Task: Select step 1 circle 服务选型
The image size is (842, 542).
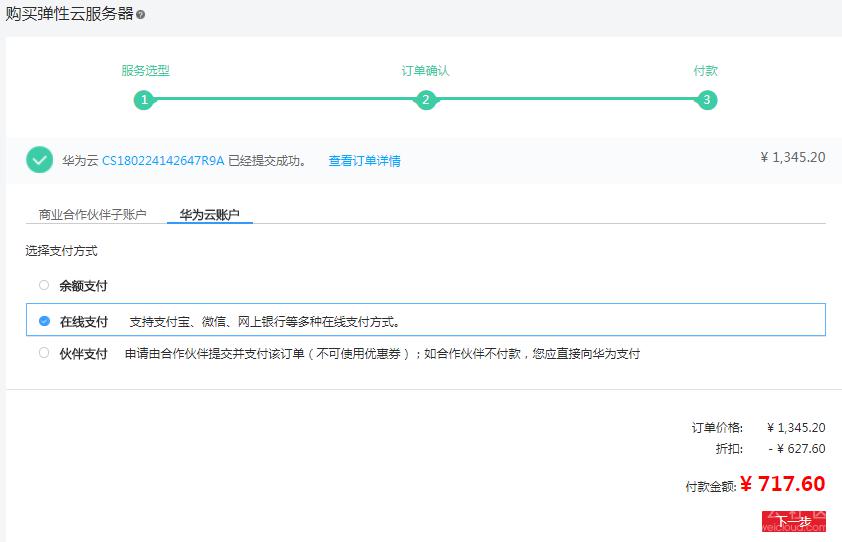Action: (144, 99)
